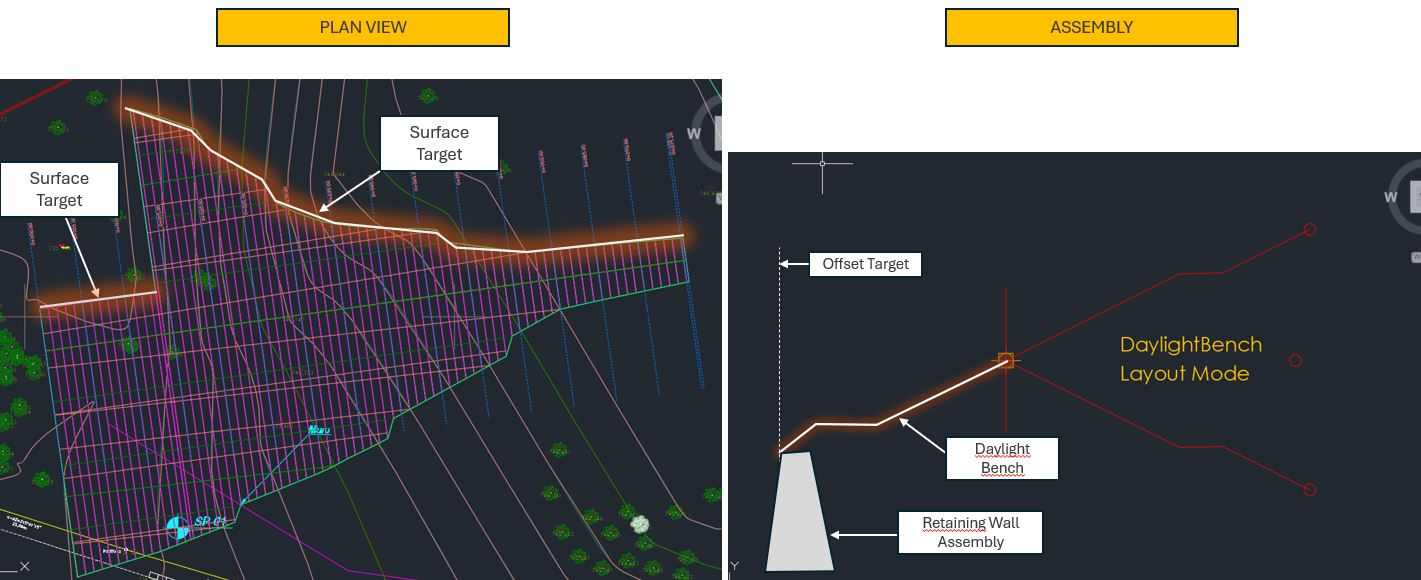The width and height of the screenshot is (1421, 580).
Task: Click the Surface Target callout label
Action: (438, 143)
